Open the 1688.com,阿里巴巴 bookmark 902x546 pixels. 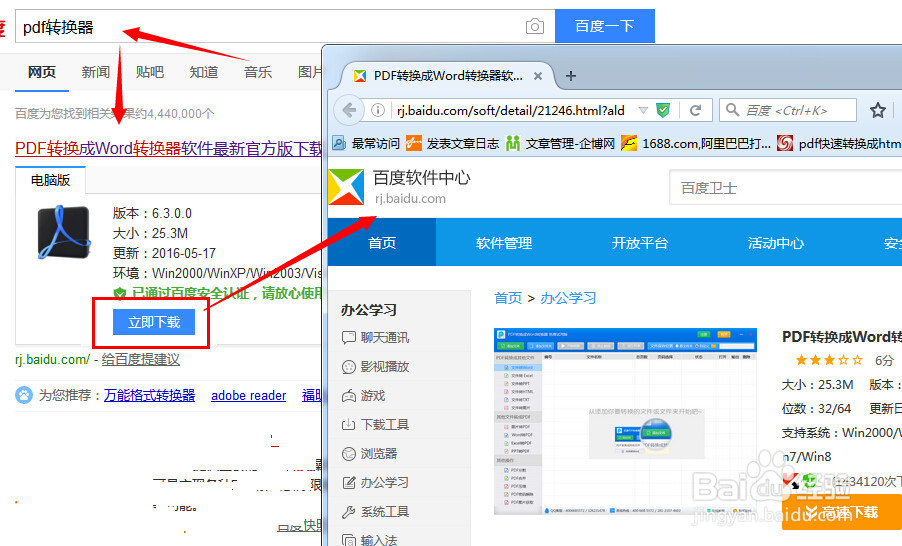696,143
